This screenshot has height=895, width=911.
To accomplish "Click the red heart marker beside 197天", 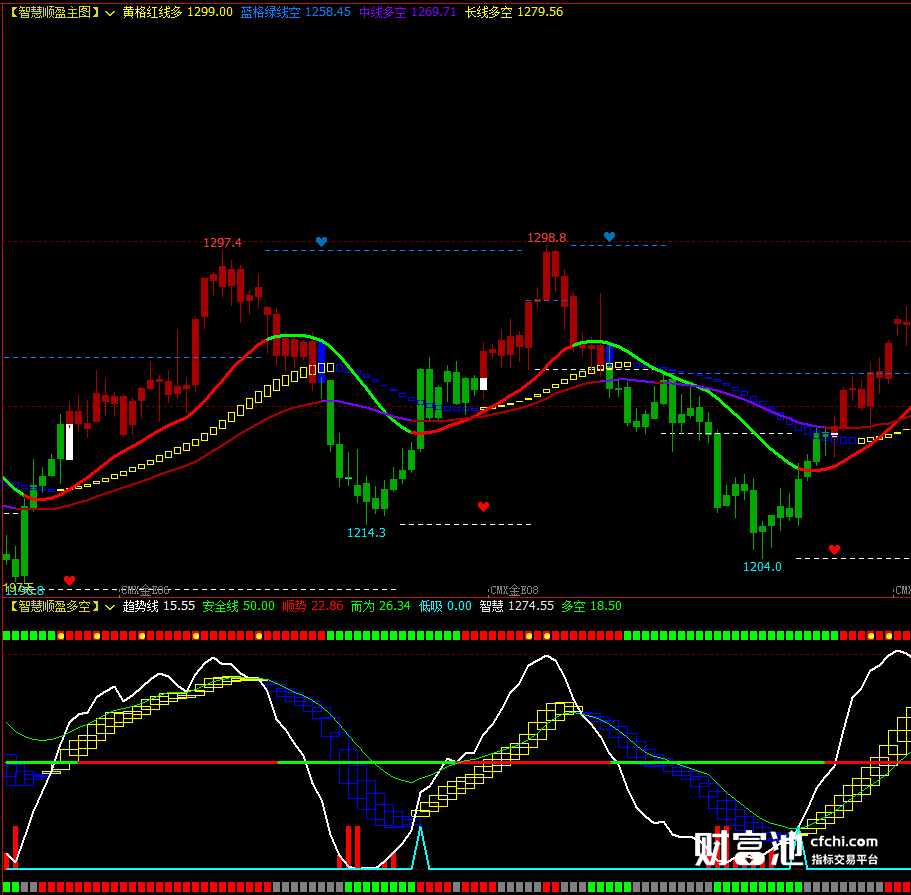I will click(70, 581).
